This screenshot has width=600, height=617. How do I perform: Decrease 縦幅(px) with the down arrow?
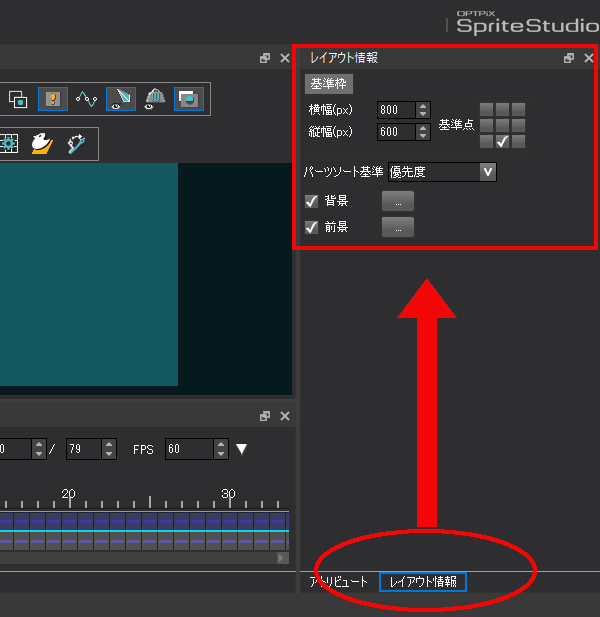pos(423,136)
